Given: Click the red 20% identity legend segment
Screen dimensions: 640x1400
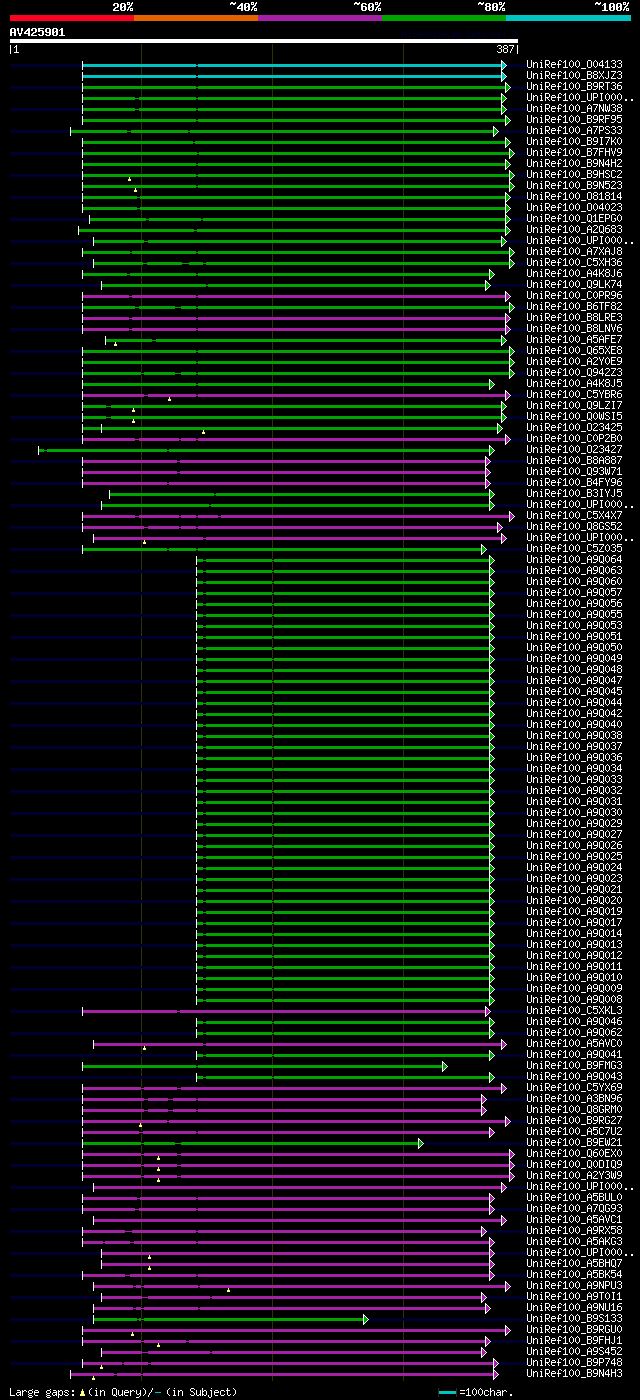Looking at the screenshot, I should (72, 18).
